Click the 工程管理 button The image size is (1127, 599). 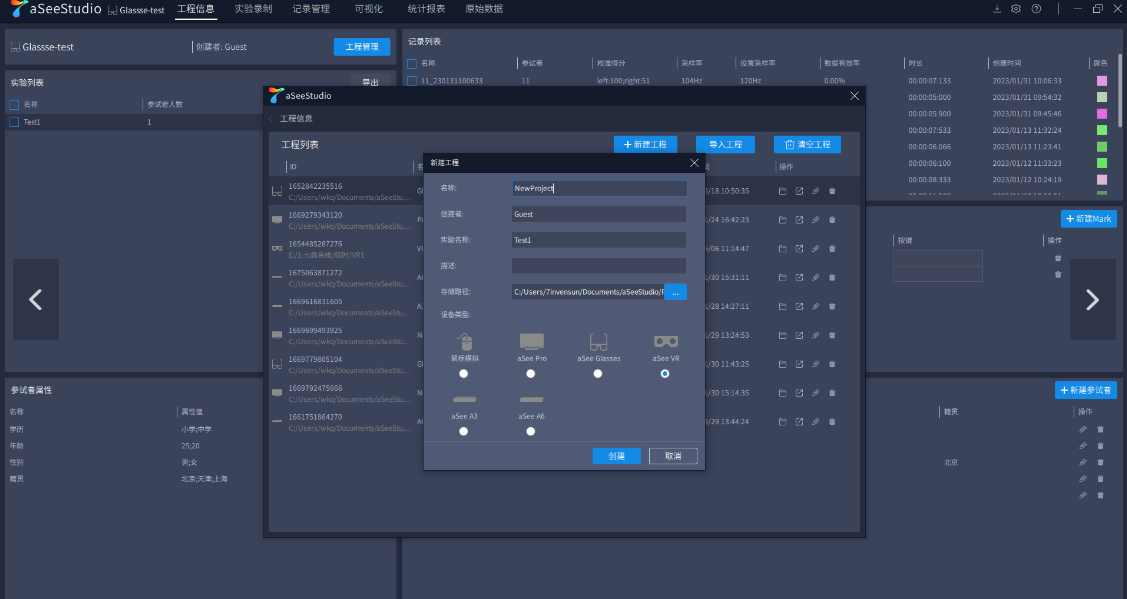click(362, 47)
